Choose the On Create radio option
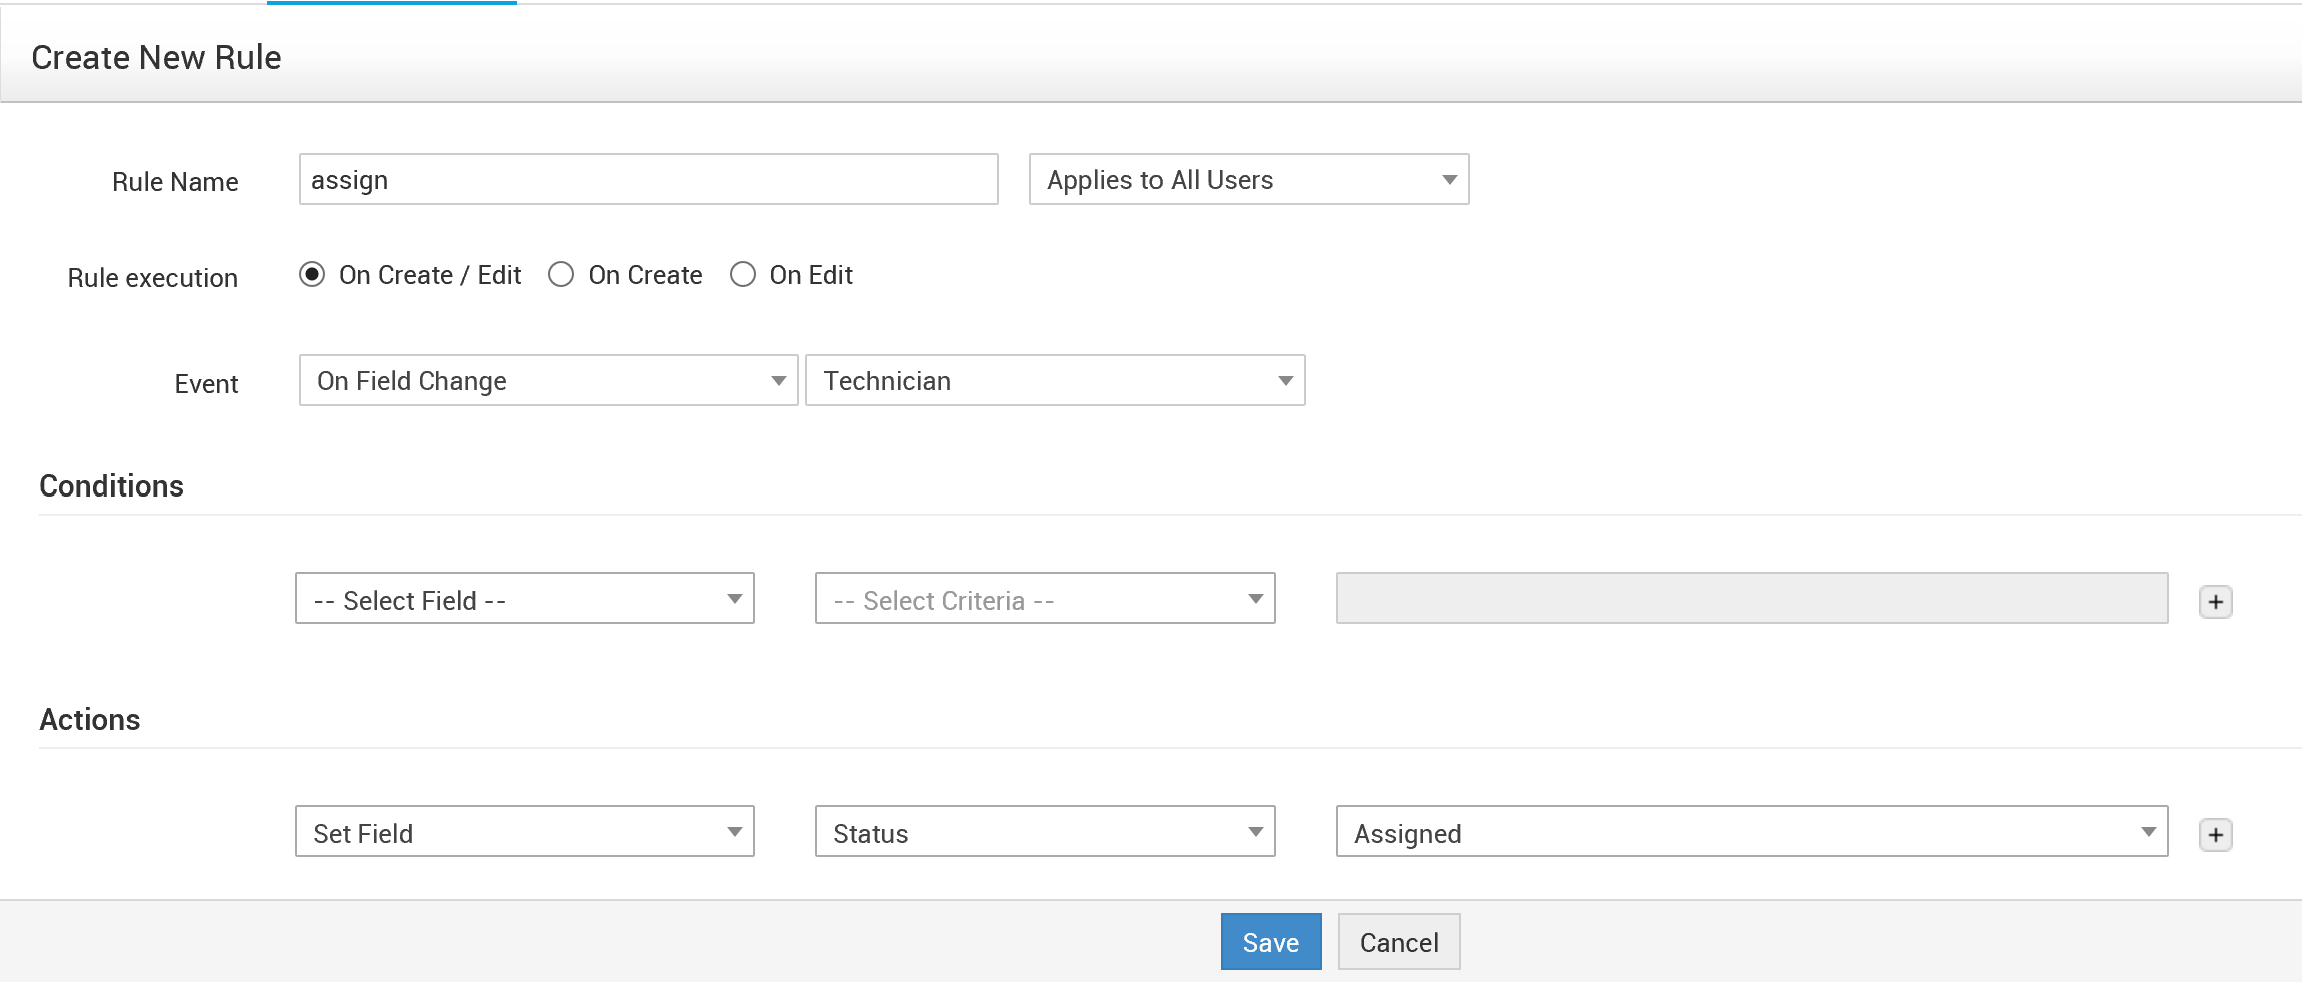The width and height of the screenshot is (2302, 986). (x=561, y=275)
